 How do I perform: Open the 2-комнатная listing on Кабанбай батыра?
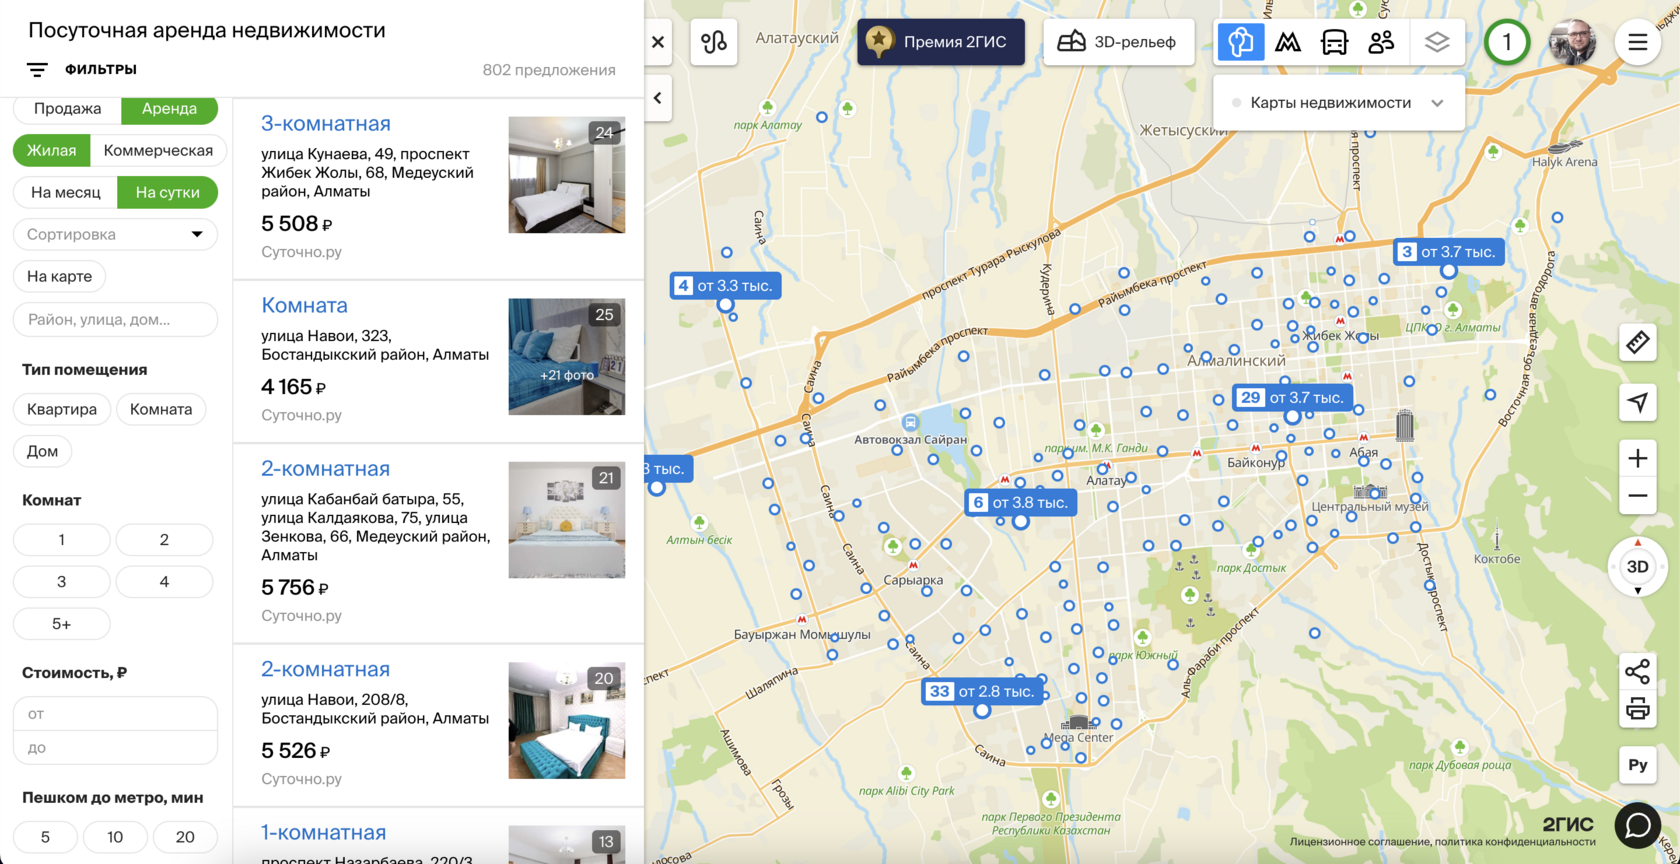click(325, 469)
